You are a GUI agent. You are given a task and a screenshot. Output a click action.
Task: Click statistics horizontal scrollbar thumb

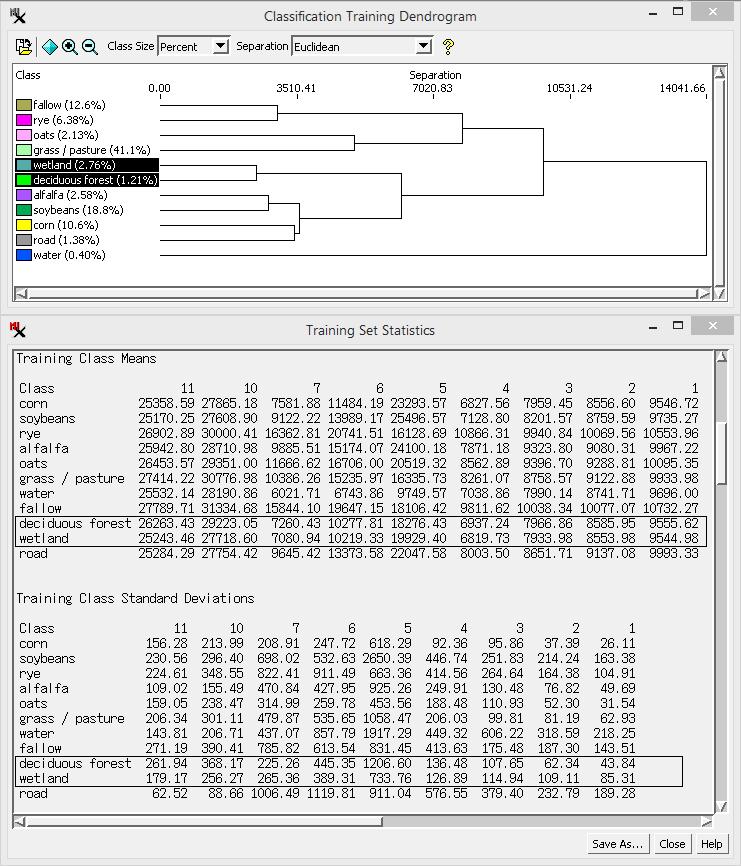click(204, 822)
